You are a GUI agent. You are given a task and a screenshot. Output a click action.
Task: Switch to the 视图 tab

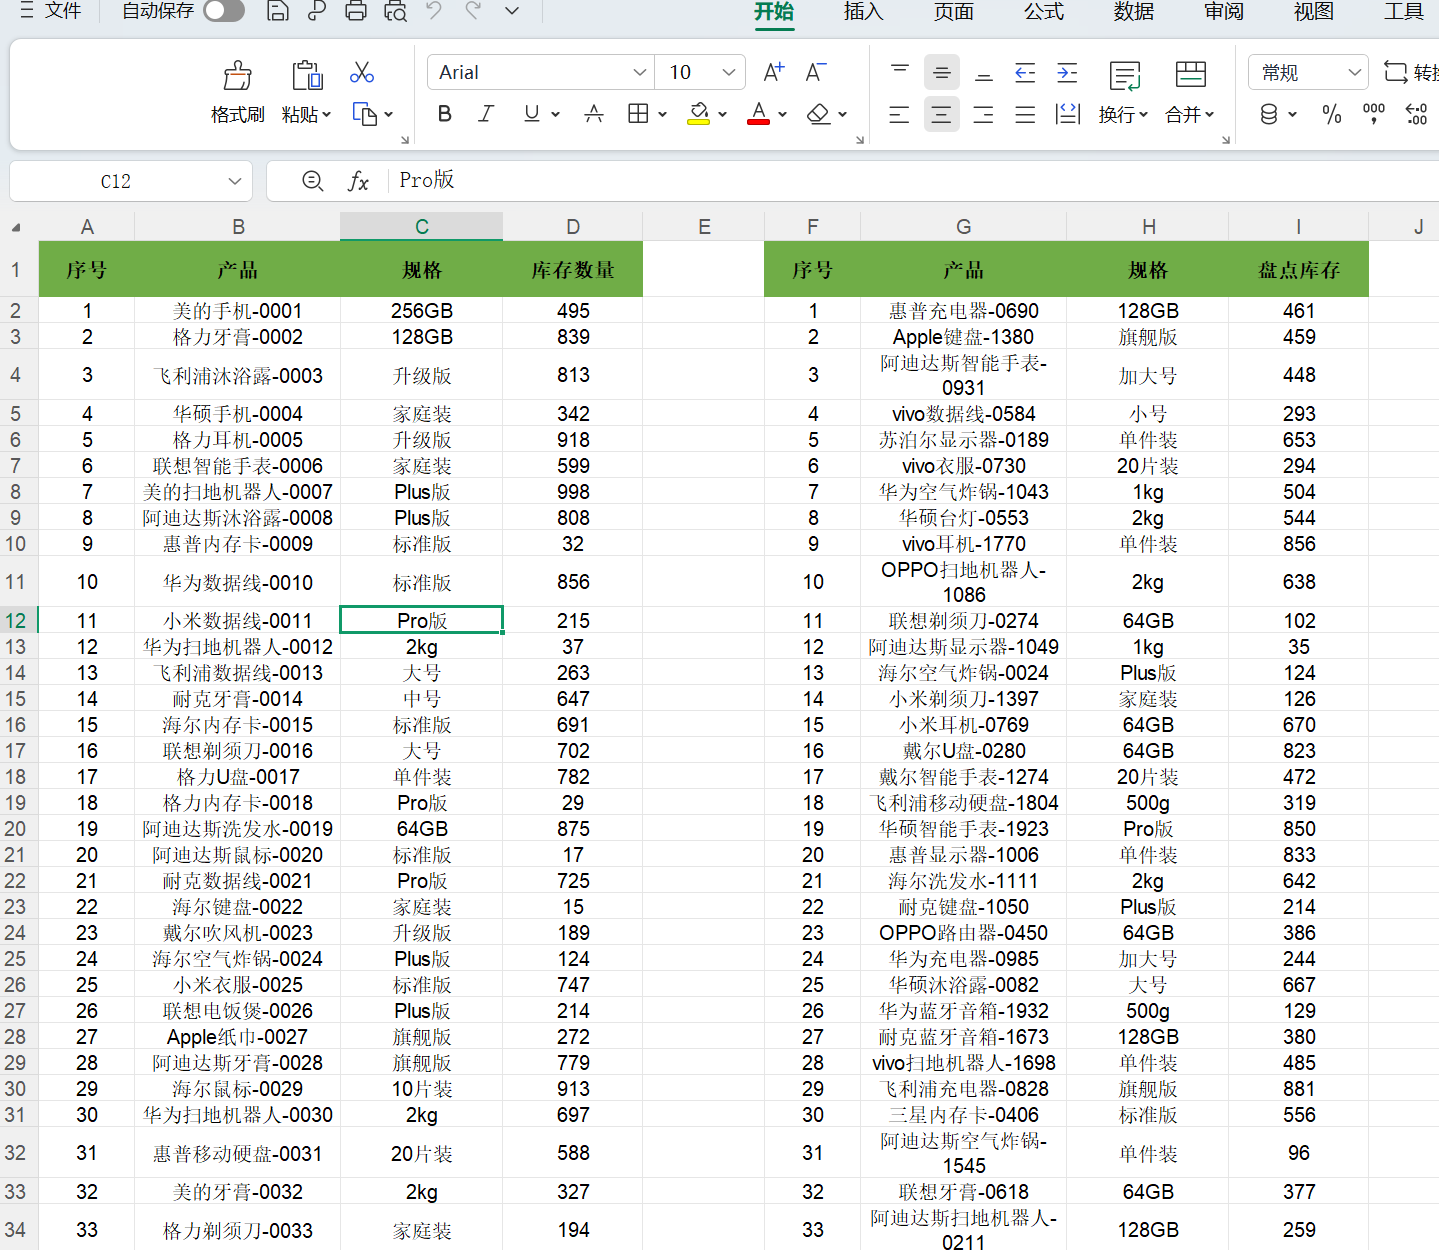(x=1313, y=12)
